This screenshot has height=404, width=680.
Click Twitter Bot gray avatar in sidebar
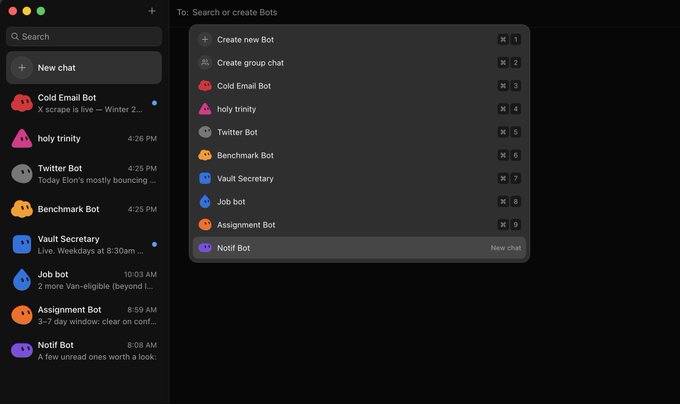click(x=22, y=174)
